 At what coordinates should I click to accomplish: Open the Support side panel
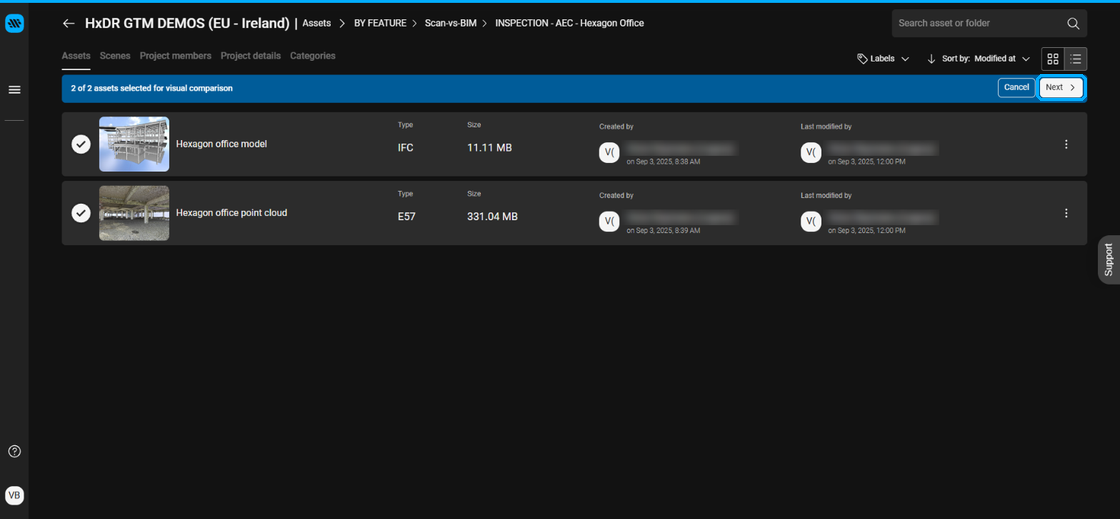[x=1109, y=260]
